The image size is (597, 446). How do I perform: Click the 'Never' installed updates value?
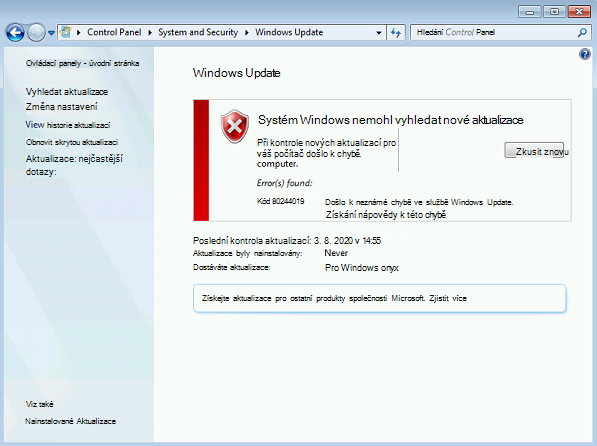(336, 253)
